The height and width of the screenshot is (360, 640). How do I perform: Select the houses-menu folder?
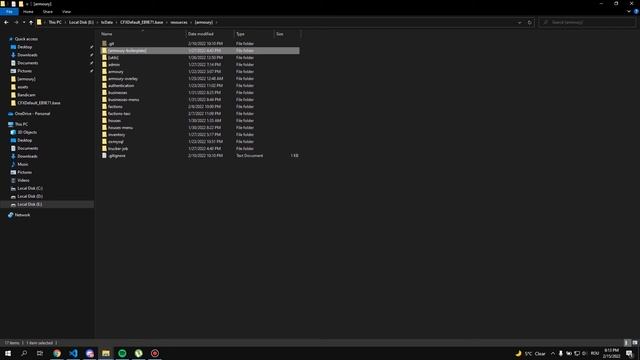point(200,127)
